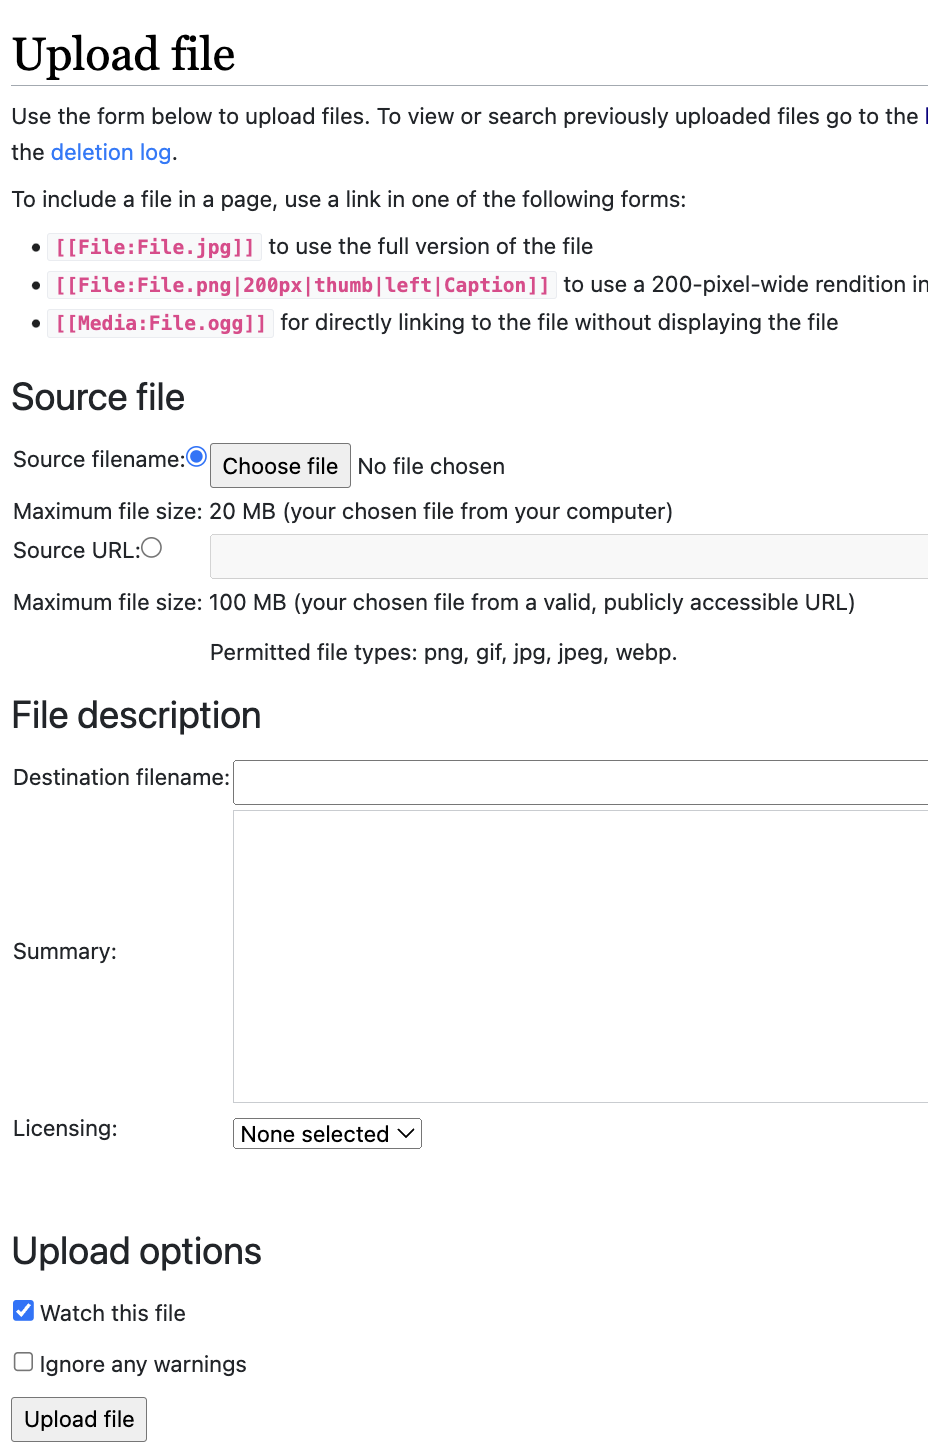Click the Ignore any warnings label
Image resolution: width=928 pixels, height=1450 pixels.
(143, 1365)
